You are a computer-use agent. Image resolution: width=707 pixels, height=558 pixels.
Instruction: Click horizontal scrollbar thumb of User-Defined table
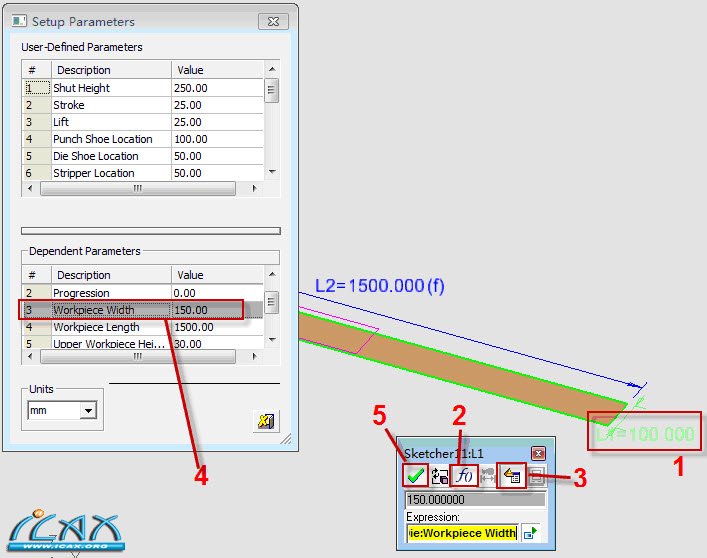point(138,188)
